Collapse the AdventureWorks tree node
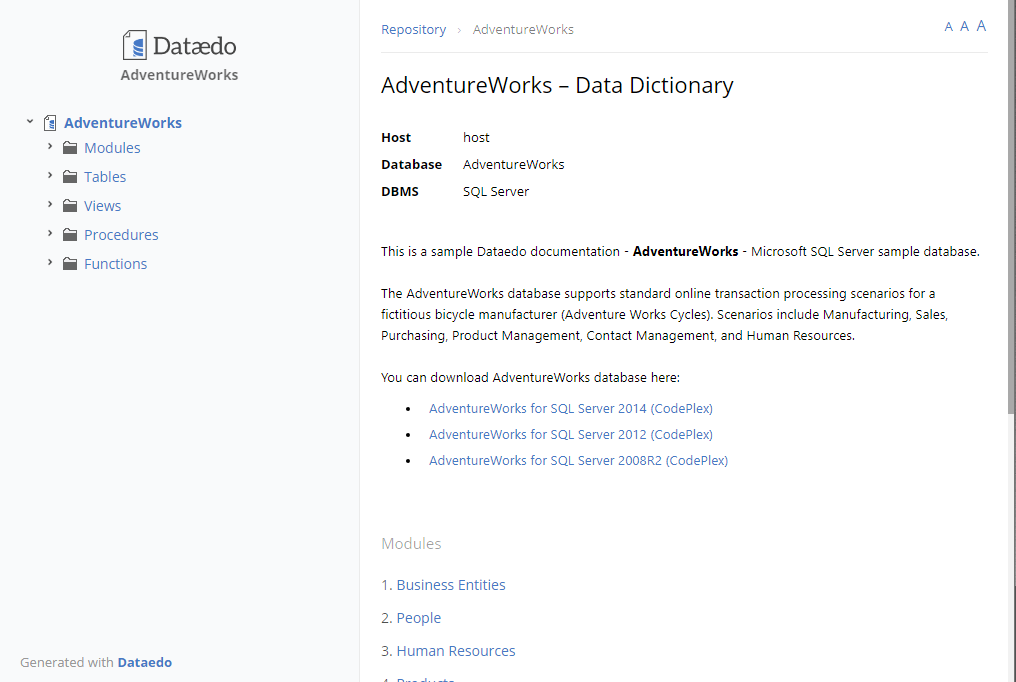 click(x=30, y=122)
